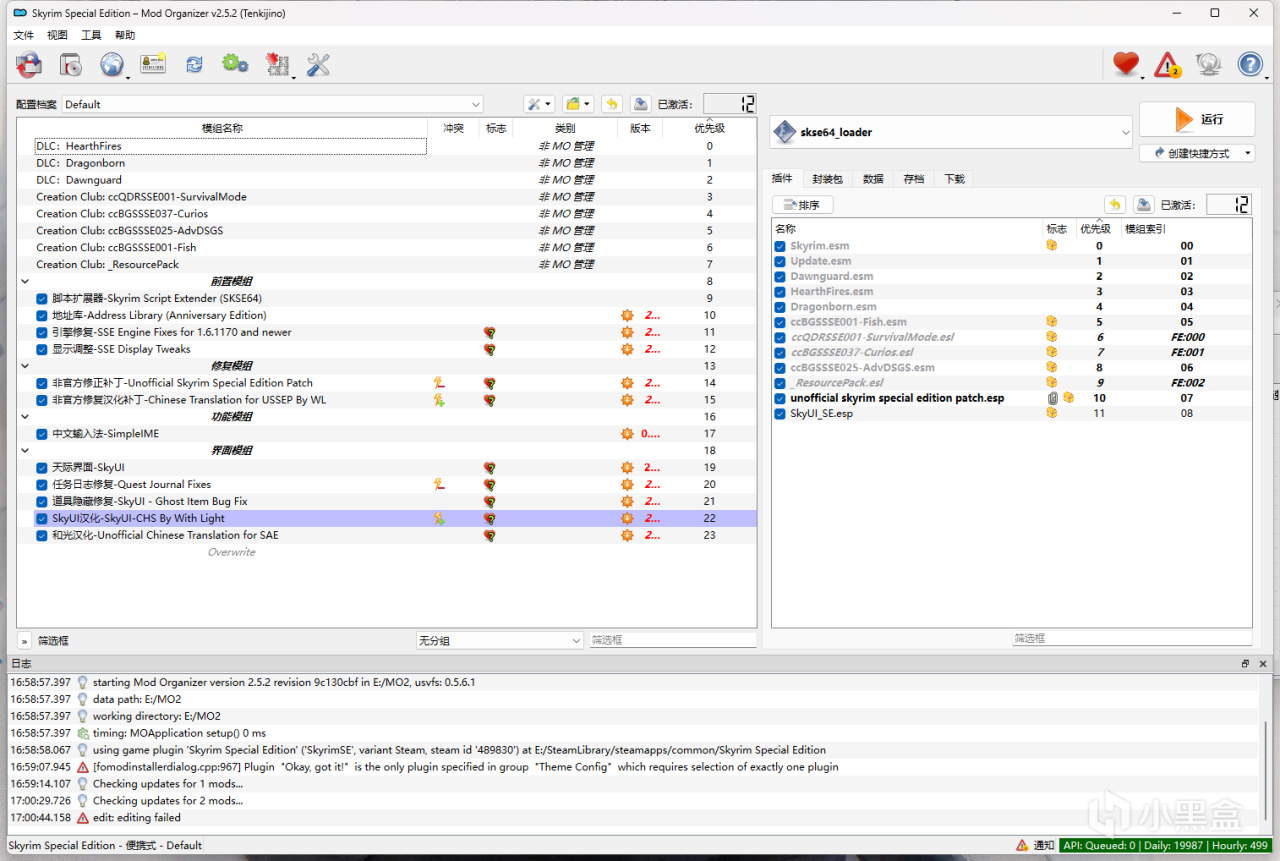Click restore backup arrow in plugins tab
This screenshot has height=861, width=1280.
click(x=1115, y=204)
